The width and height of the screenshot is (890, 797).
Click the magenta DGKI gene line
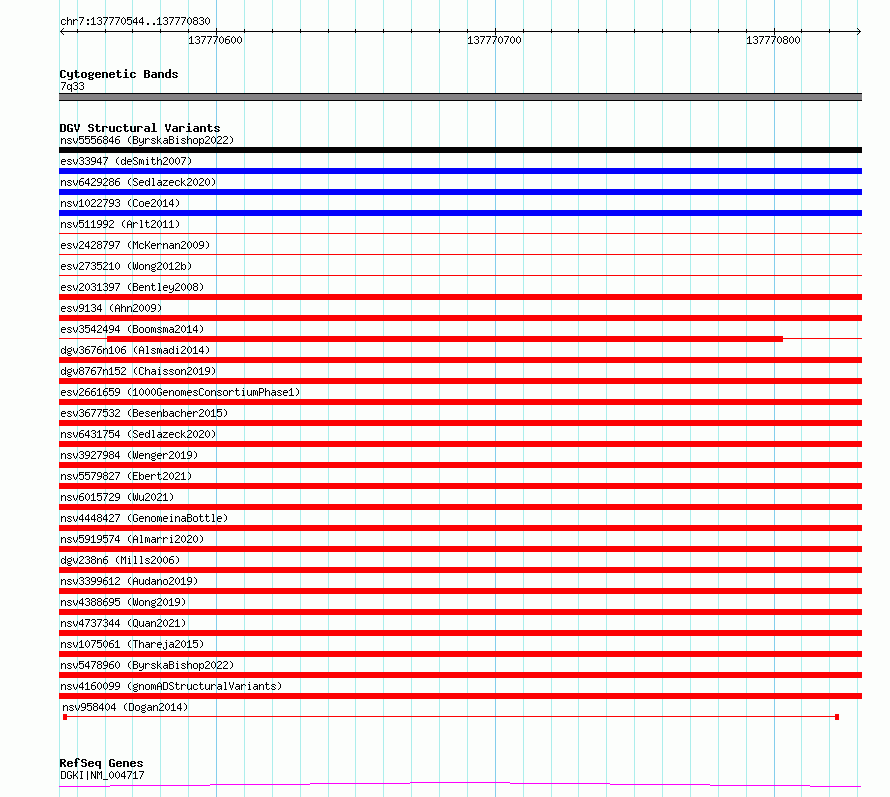click(x=460, y=785)
